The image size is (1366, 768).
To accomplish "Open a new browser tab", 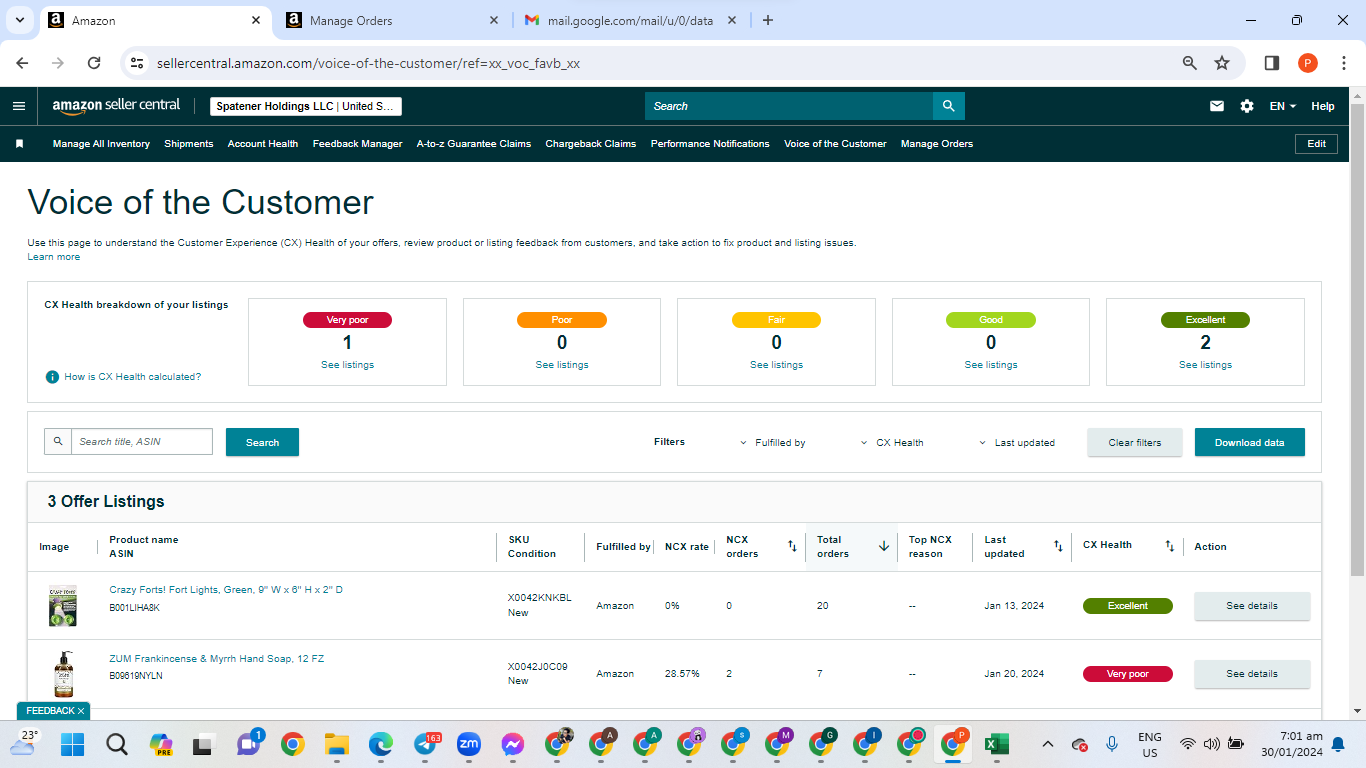I will (x=768, y=20).
